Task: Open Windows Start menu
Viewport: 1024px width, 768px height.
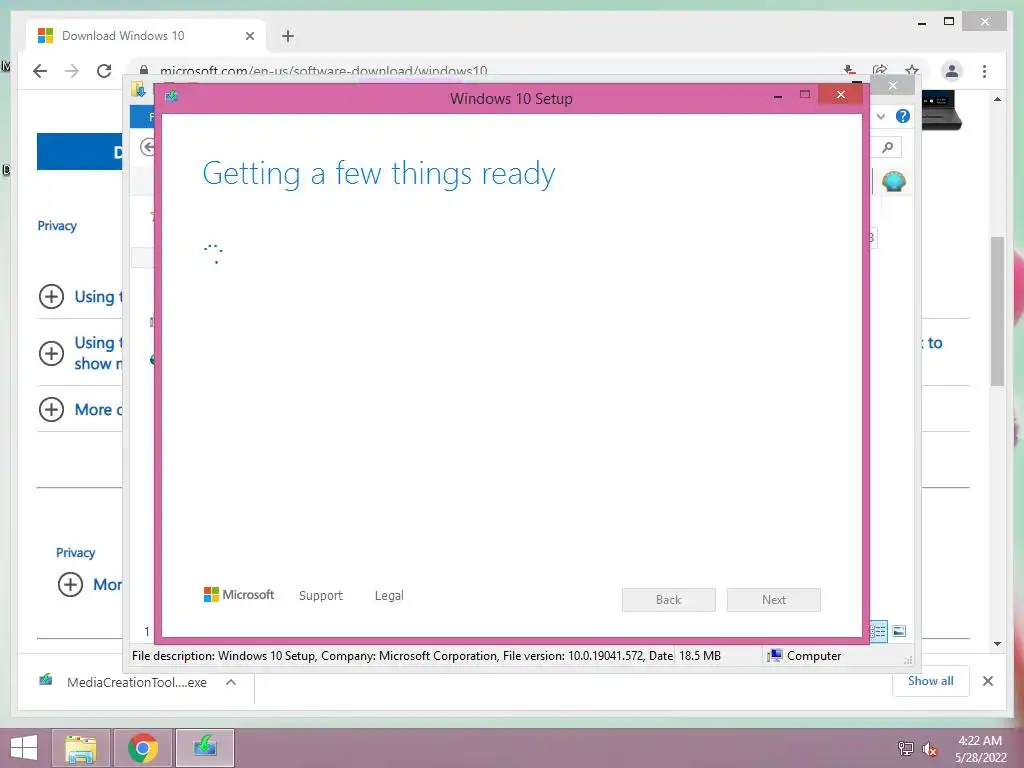Action: click(x=24, y=747)
